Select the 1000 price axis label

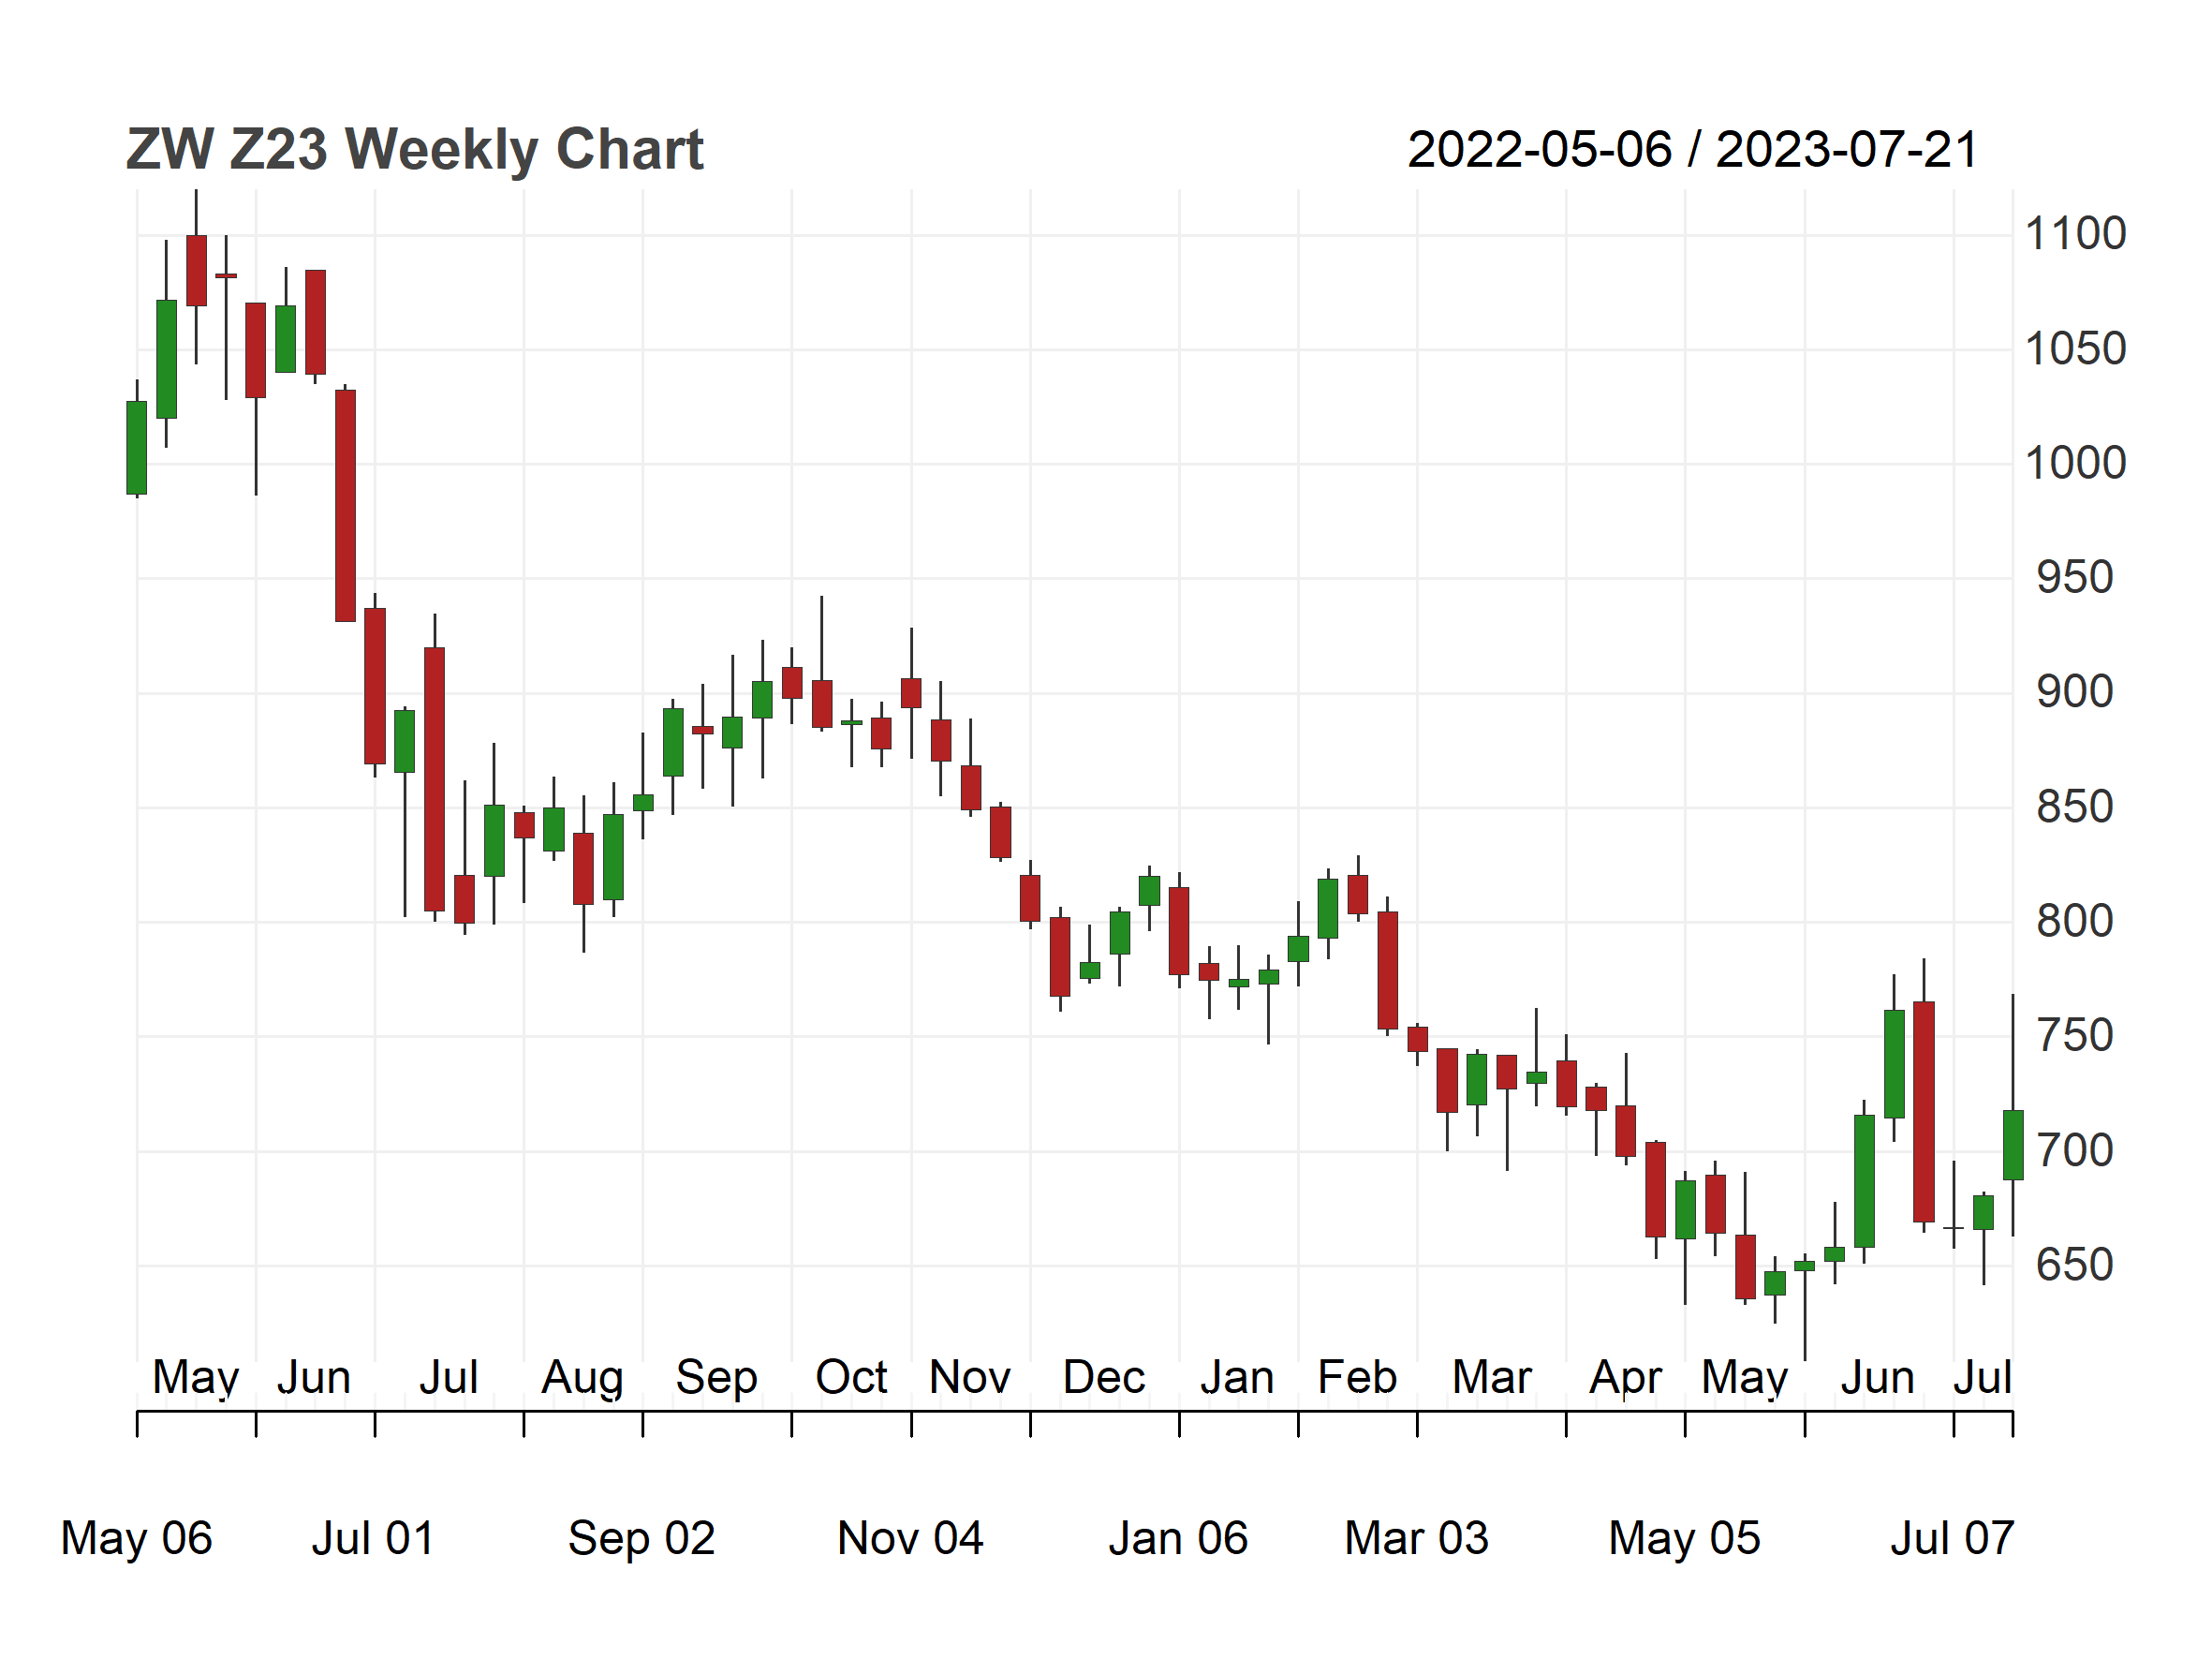2075,463
